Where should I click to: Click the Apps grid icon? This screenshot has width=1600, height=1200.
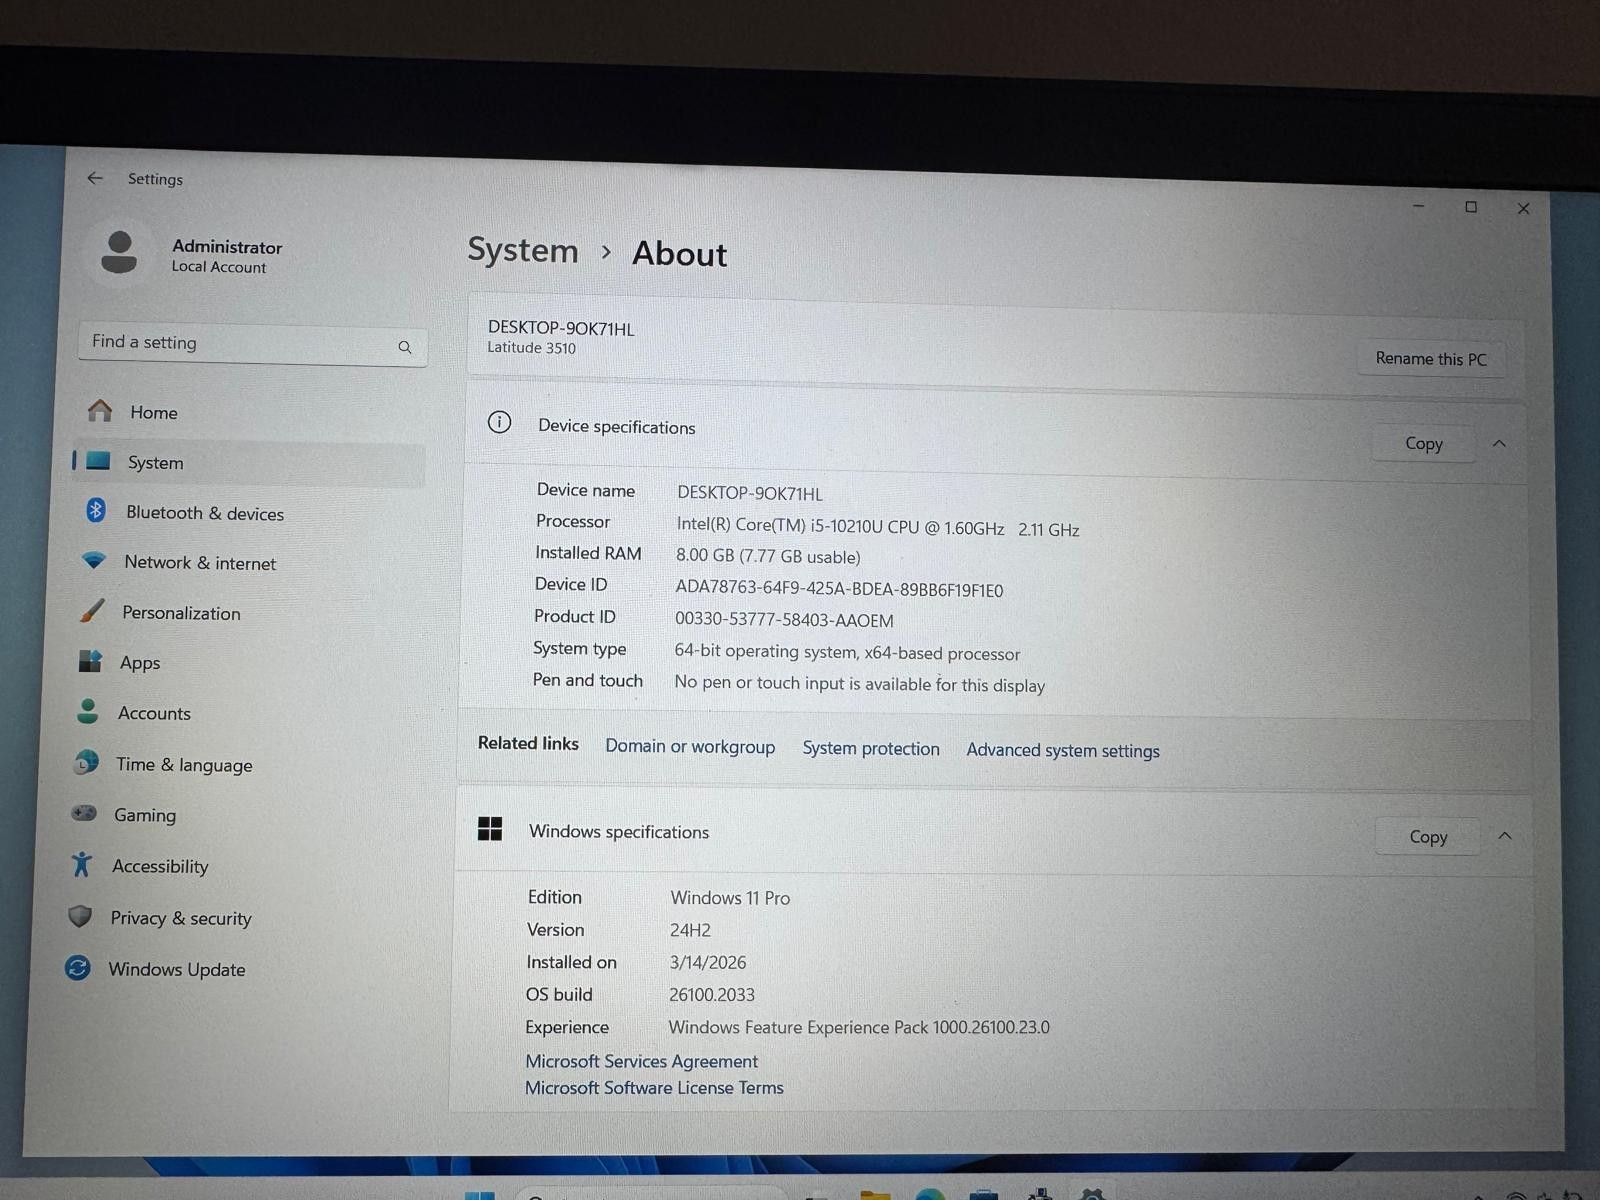pyautogui.click(x=90, y=661)
